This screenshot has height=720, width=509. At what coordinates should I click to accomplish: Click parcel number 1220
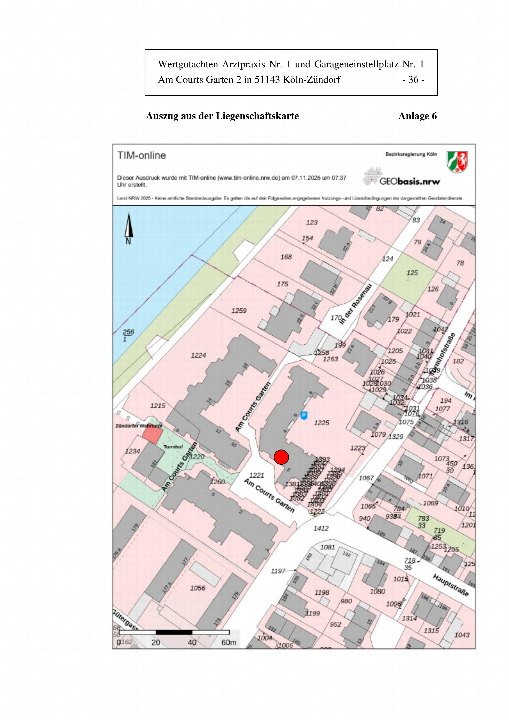[x=197, y=456]
